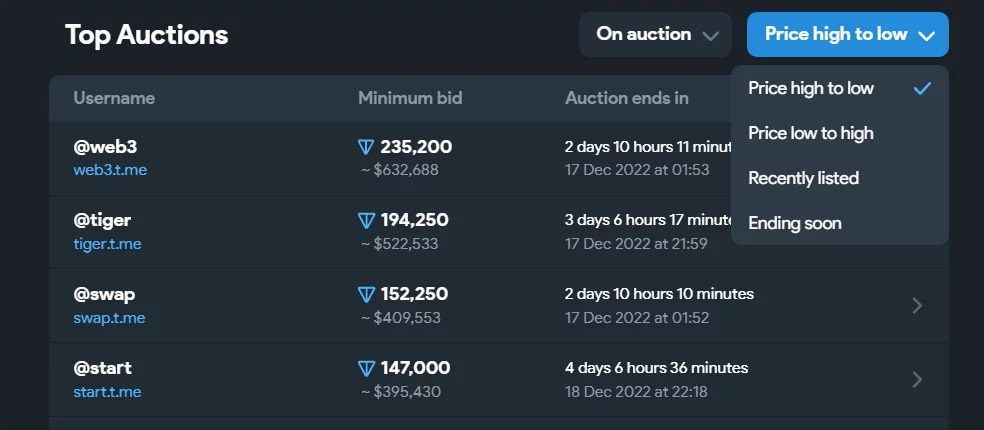Click the TON icon beside 152,250
The width and height of the screenshot is (984, 430).
[366, 294]
